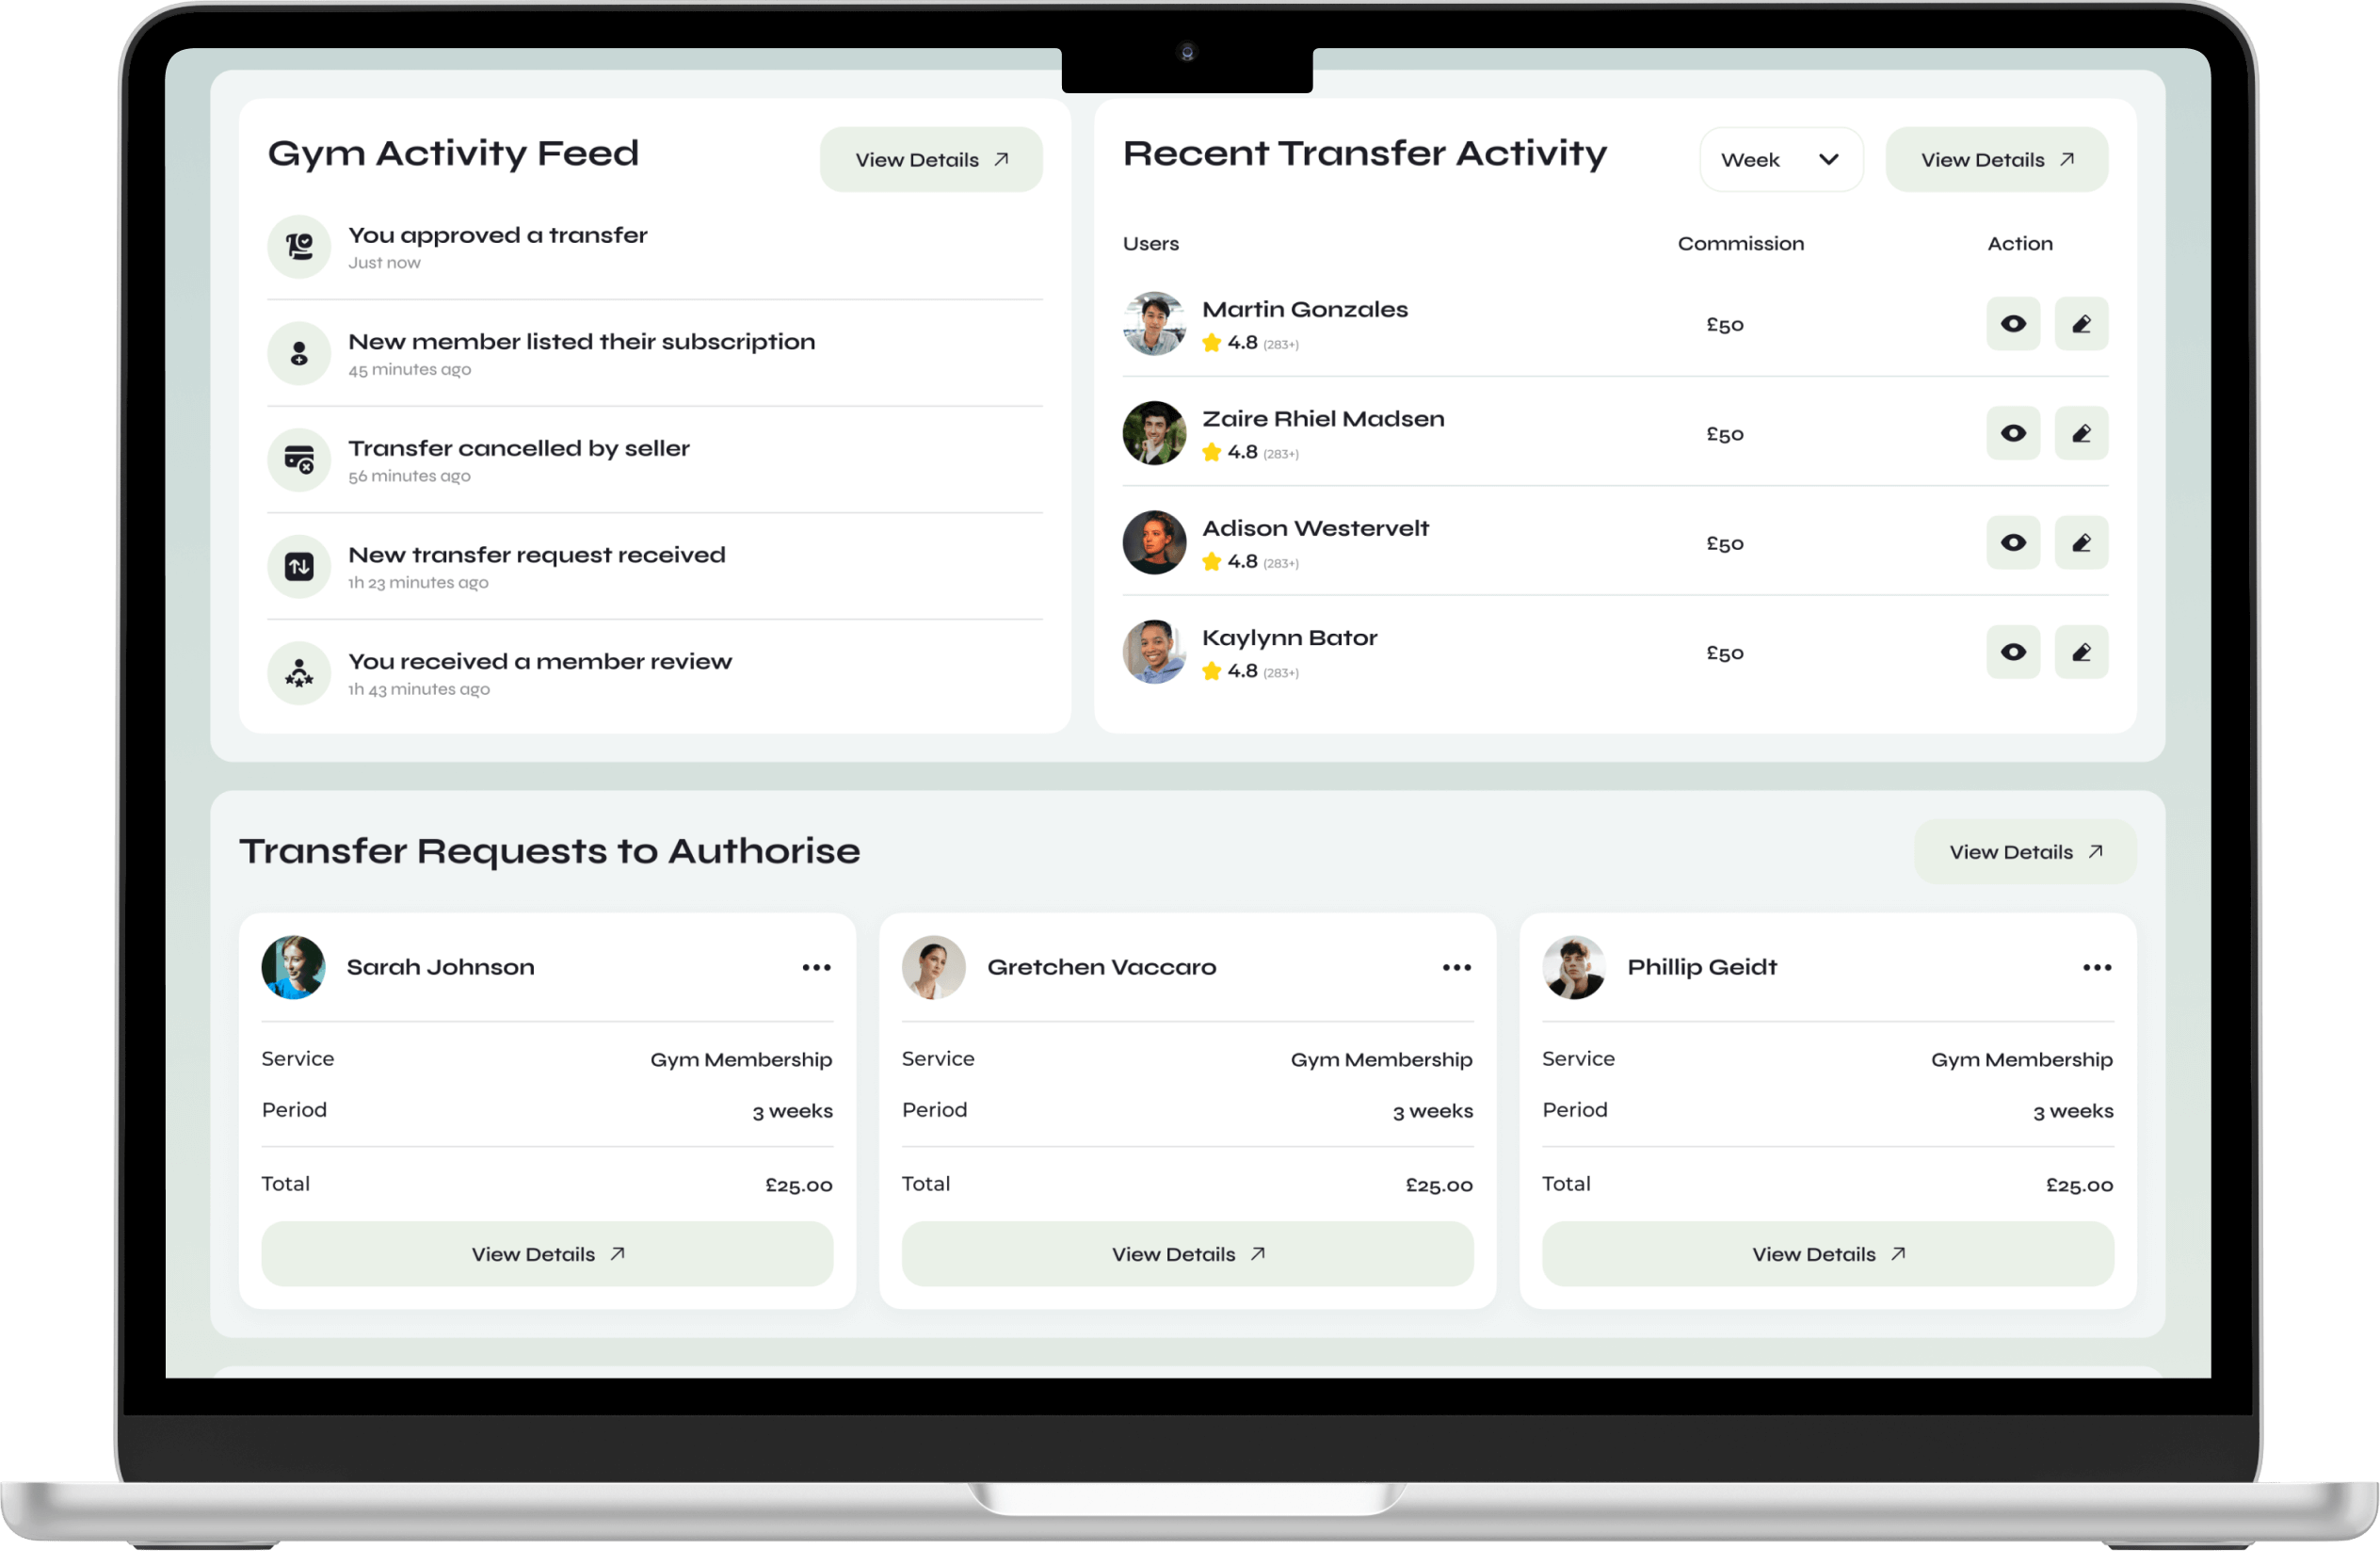Open Gym Activity Feed View Details

tap(930, 160)
